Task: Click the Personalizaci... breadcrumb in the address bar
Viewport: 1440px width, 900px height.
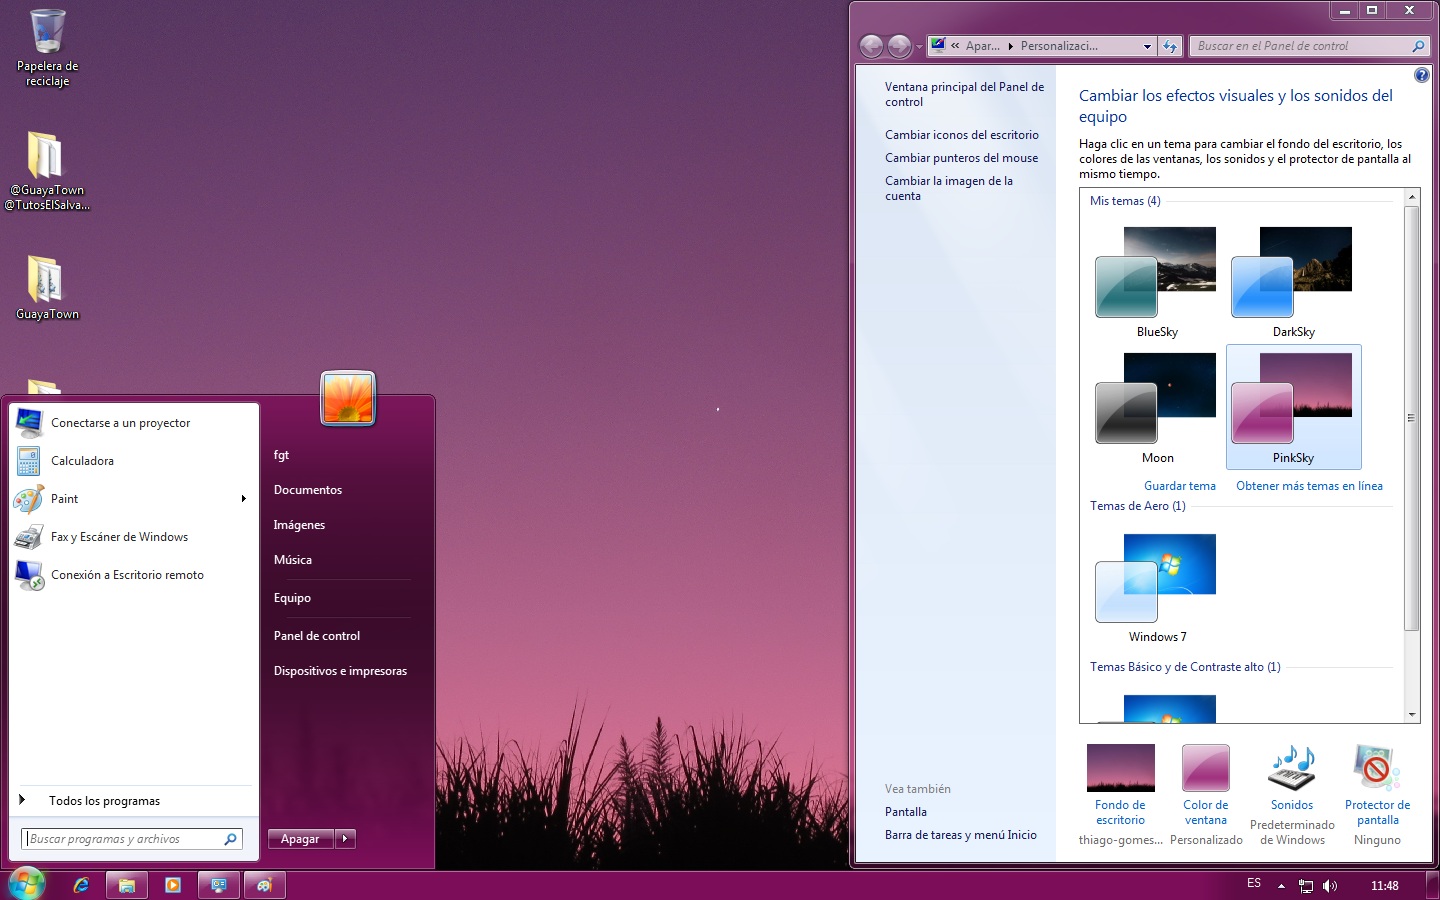Action: coord(1059,46)
